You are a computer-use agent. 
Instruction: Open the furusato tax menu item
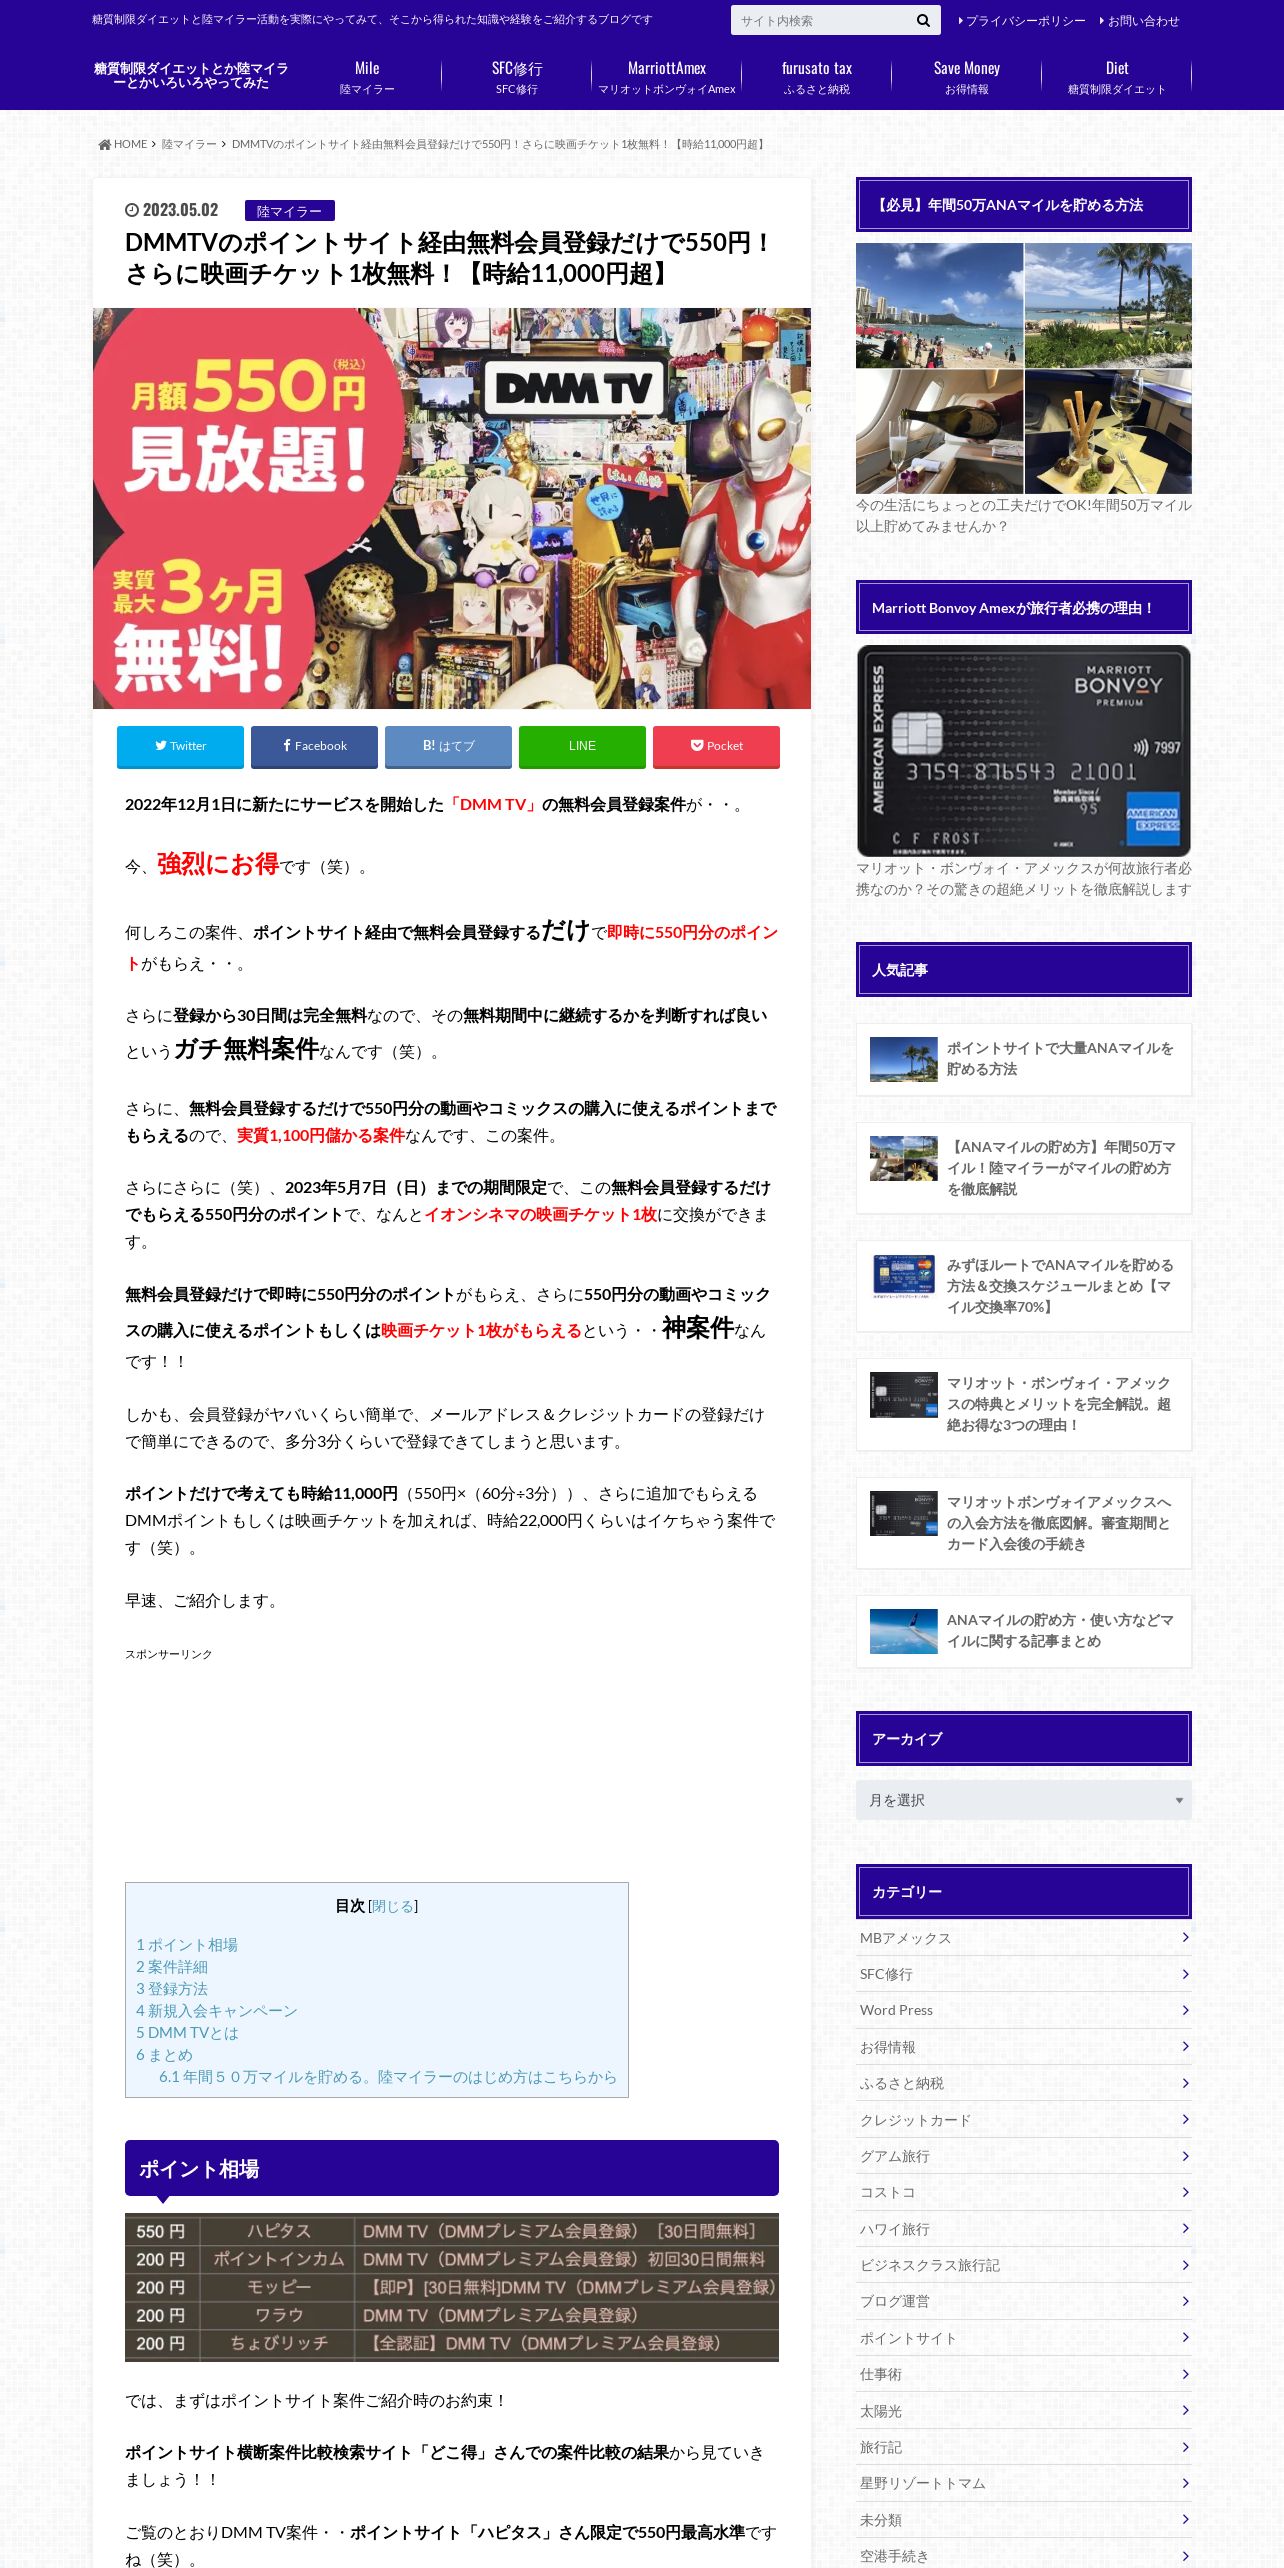[x=817, y=77]
